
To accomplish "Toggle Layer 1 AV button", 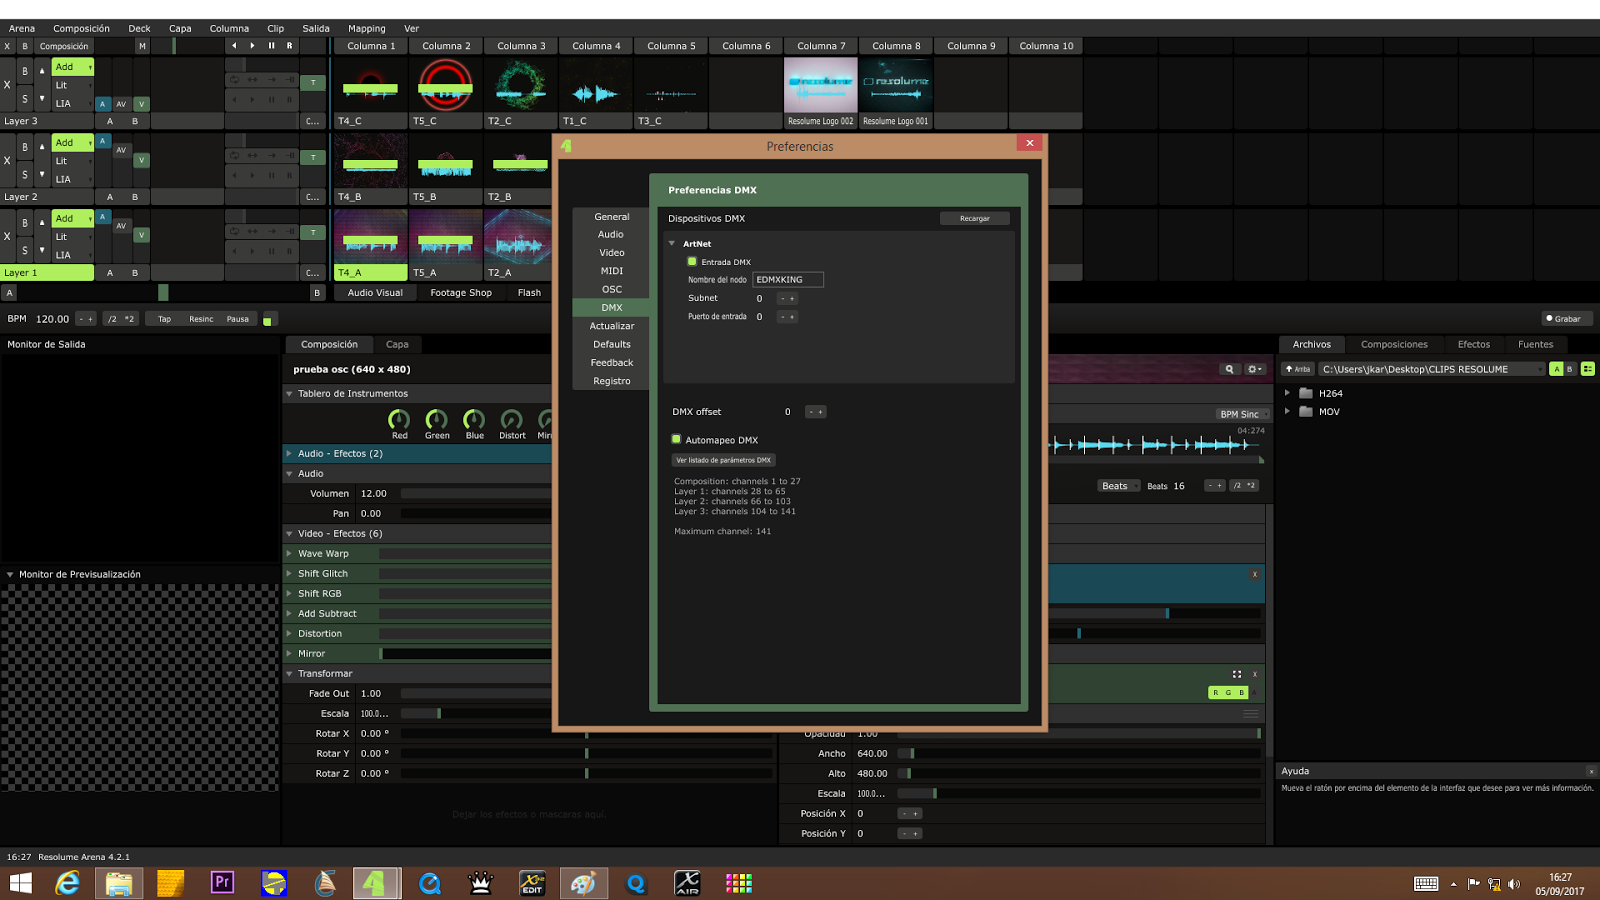I will point(121,225).
